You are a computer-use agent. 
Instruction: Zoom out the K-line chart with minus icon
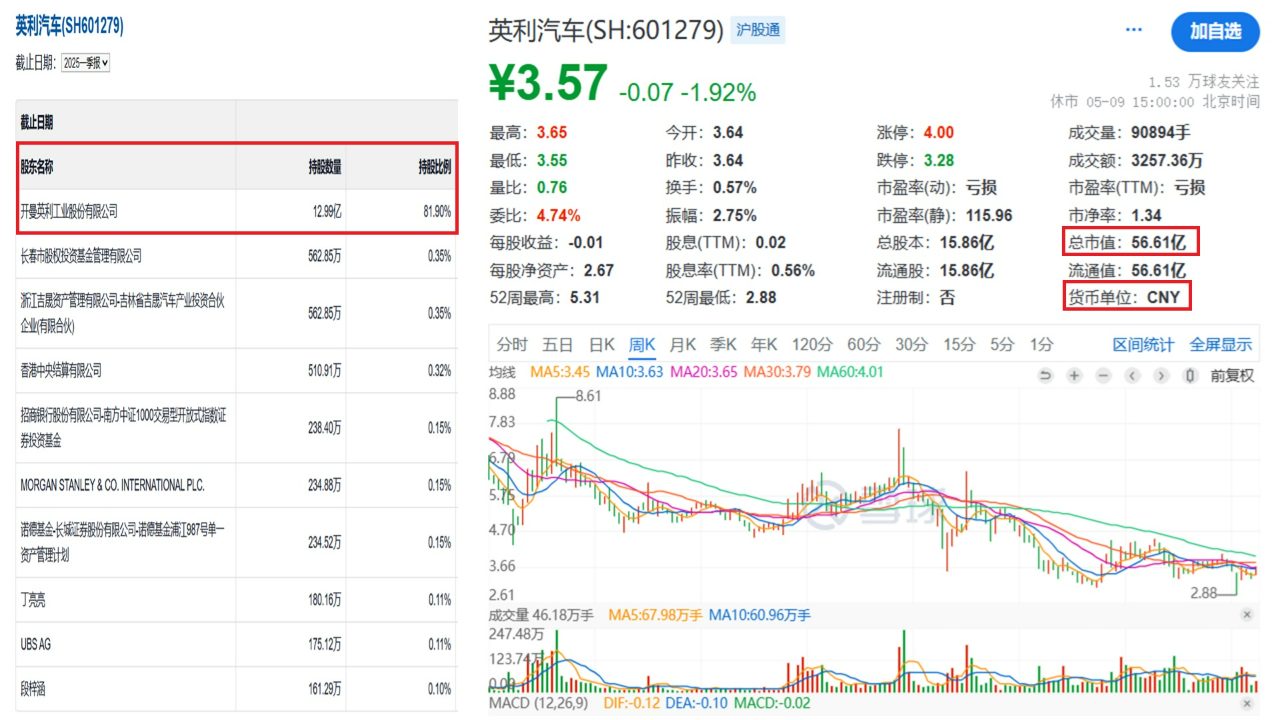(1103, 376)
